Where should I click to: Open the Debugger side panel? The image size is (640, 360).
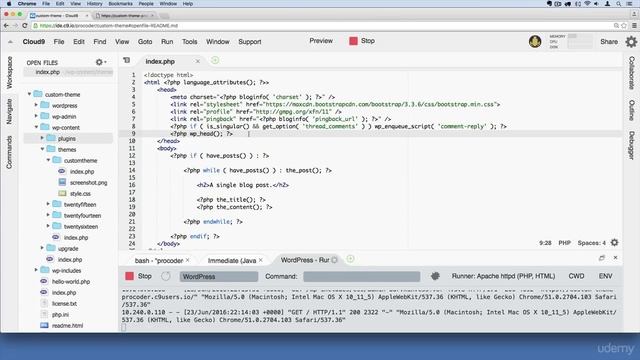tap(631, 145)
